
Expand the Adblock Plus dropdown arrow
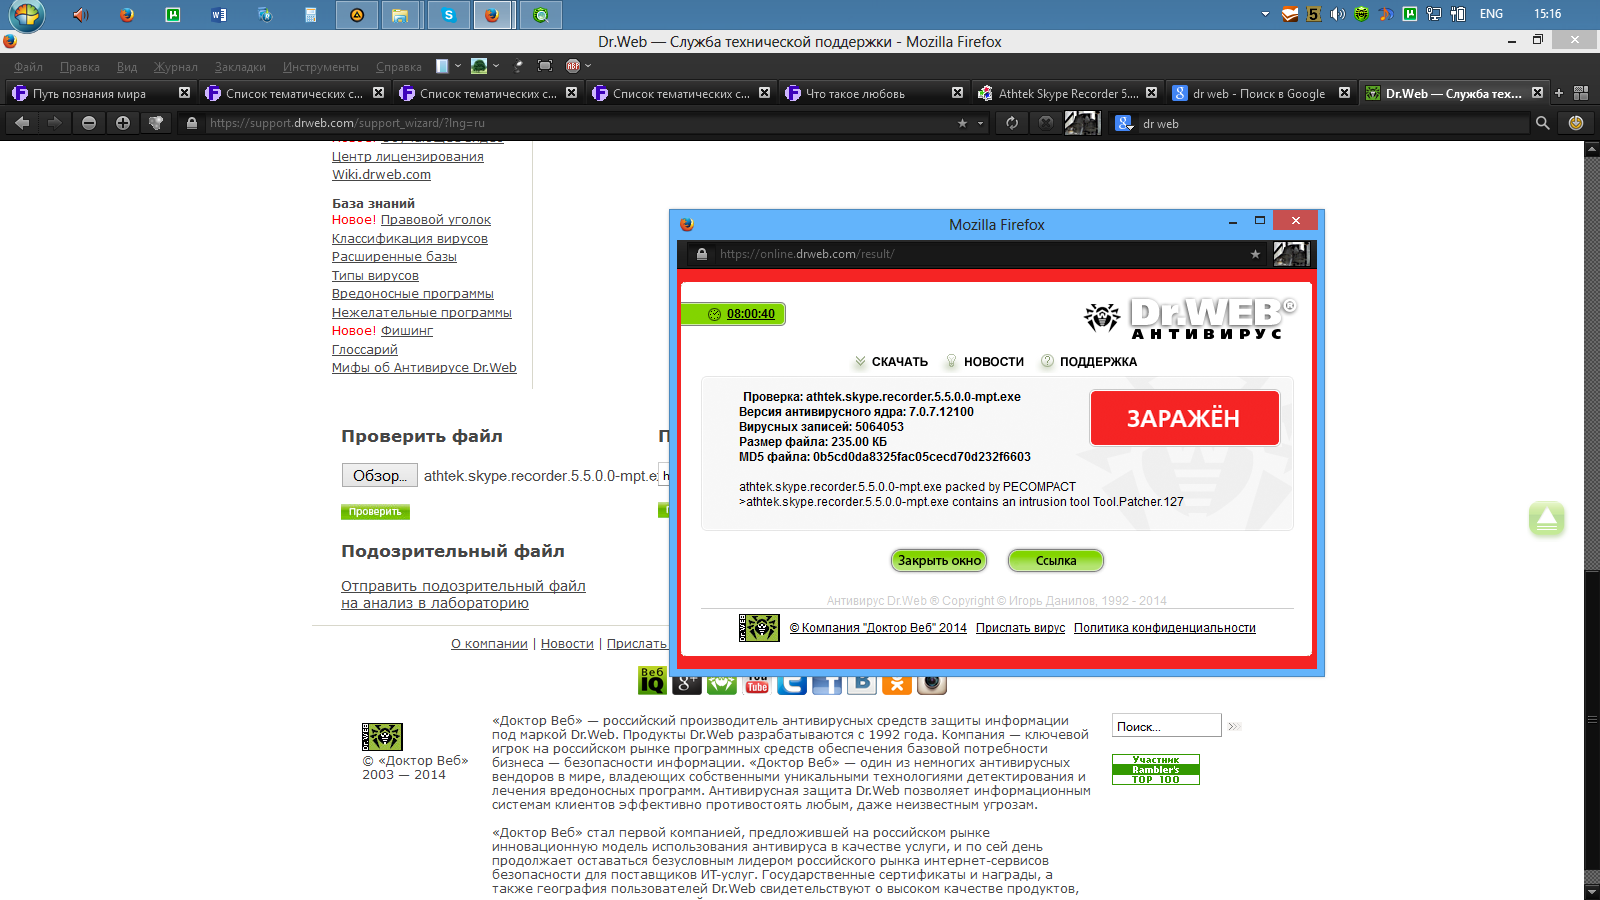[x=588, y=66]
